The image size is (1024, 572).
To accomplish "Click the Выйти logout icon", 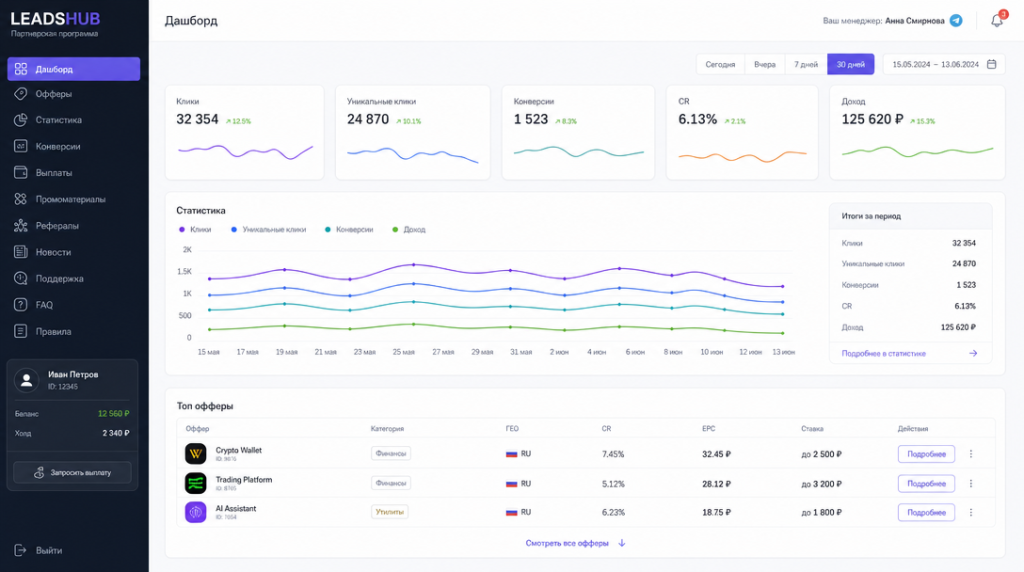I will tap(21, 550).
